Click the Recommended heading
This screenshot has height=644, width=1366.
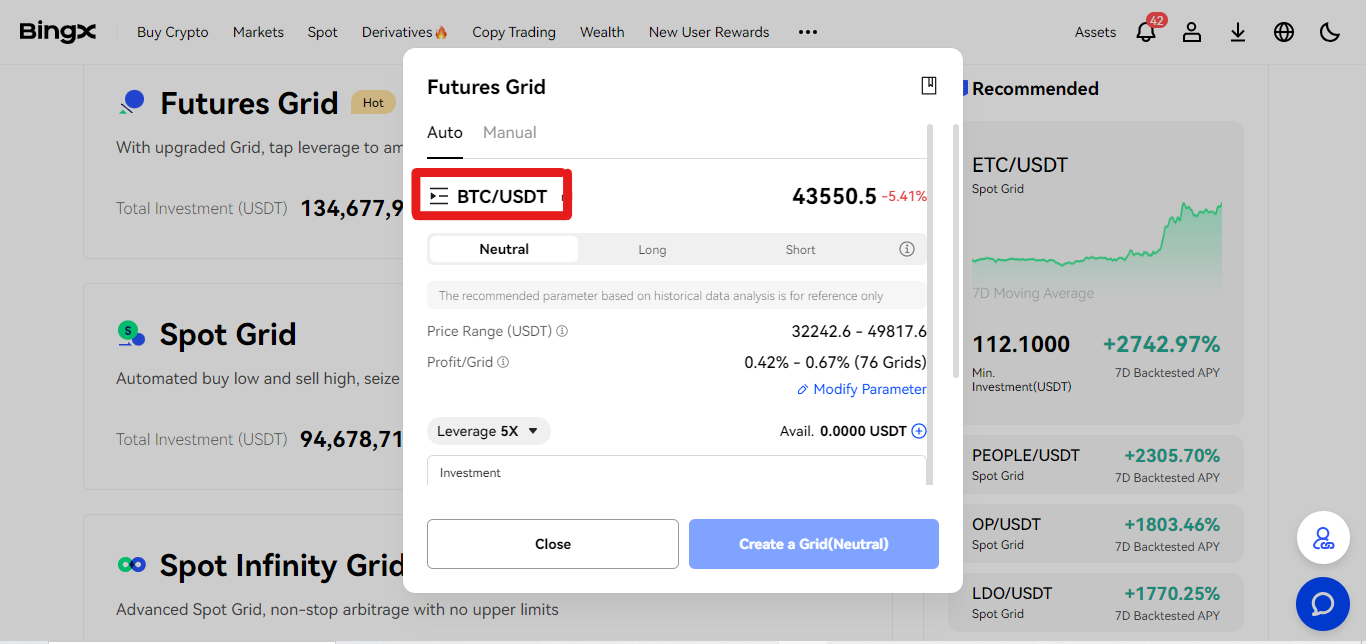[x=1035, y=89]
